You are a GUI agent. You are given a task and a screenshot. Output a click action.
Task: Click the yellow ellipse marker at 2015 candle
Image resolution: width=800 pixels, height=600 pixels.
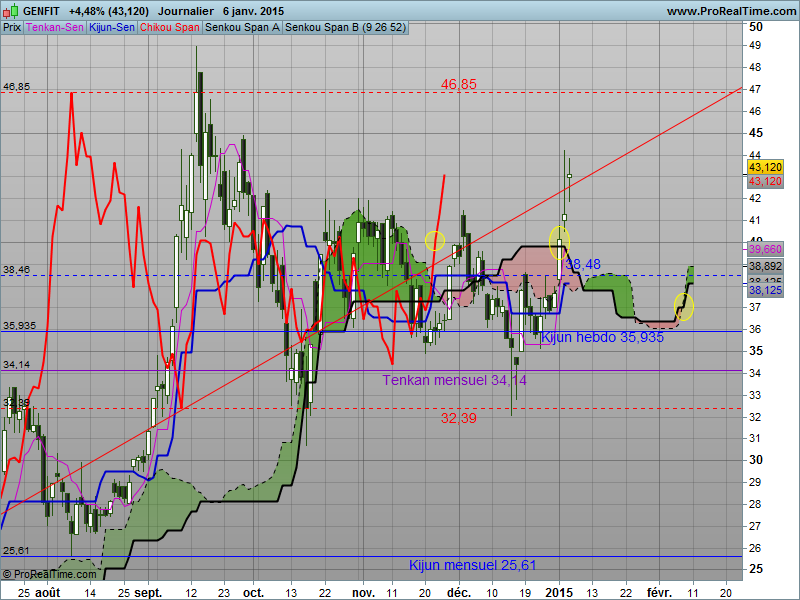coord(559,242)
